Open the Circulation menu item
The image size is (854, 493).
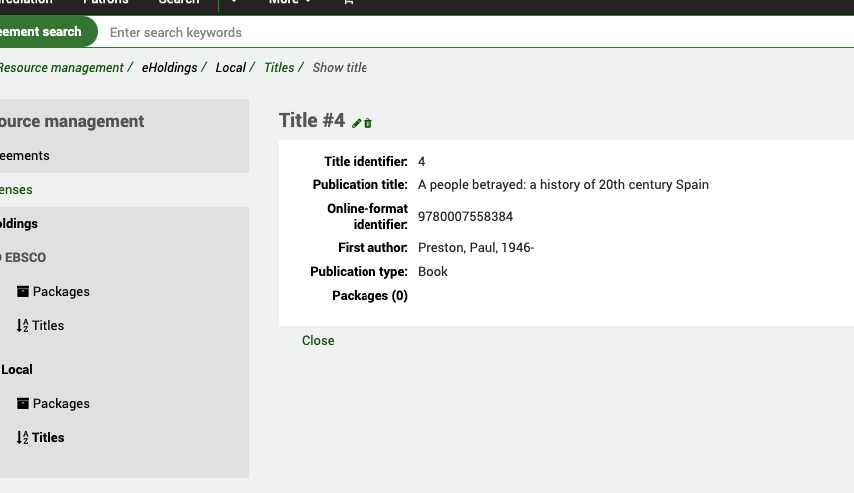25,3
